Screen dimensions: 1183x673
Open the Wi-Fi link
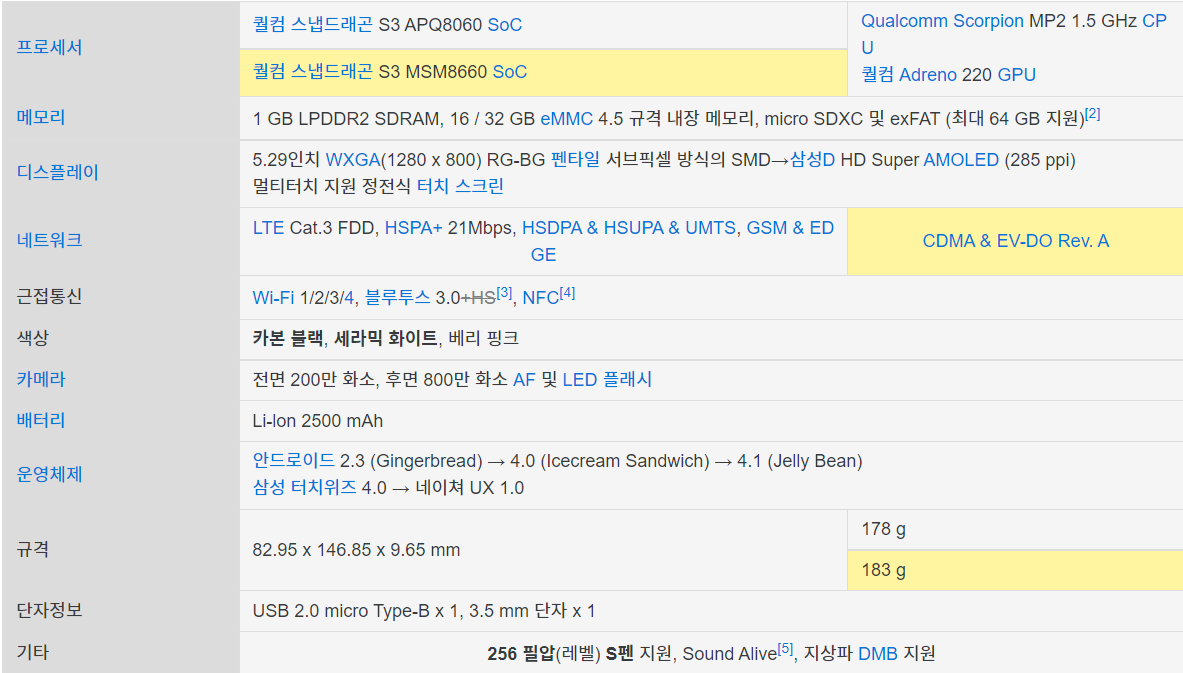(273, 298)
